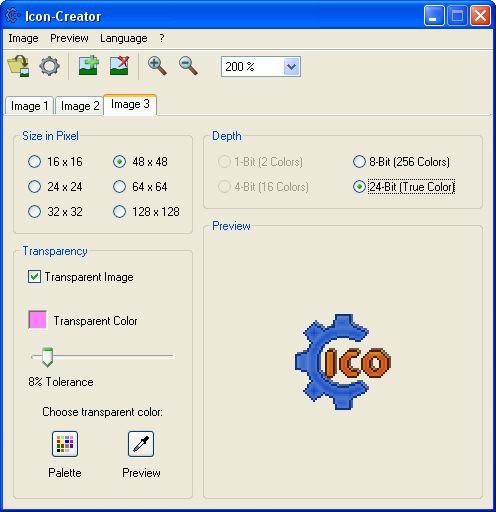Image resolution: width=496 pixels, height=512 pixels.
Task: Open the Image menu
Action: click(23, 38)
